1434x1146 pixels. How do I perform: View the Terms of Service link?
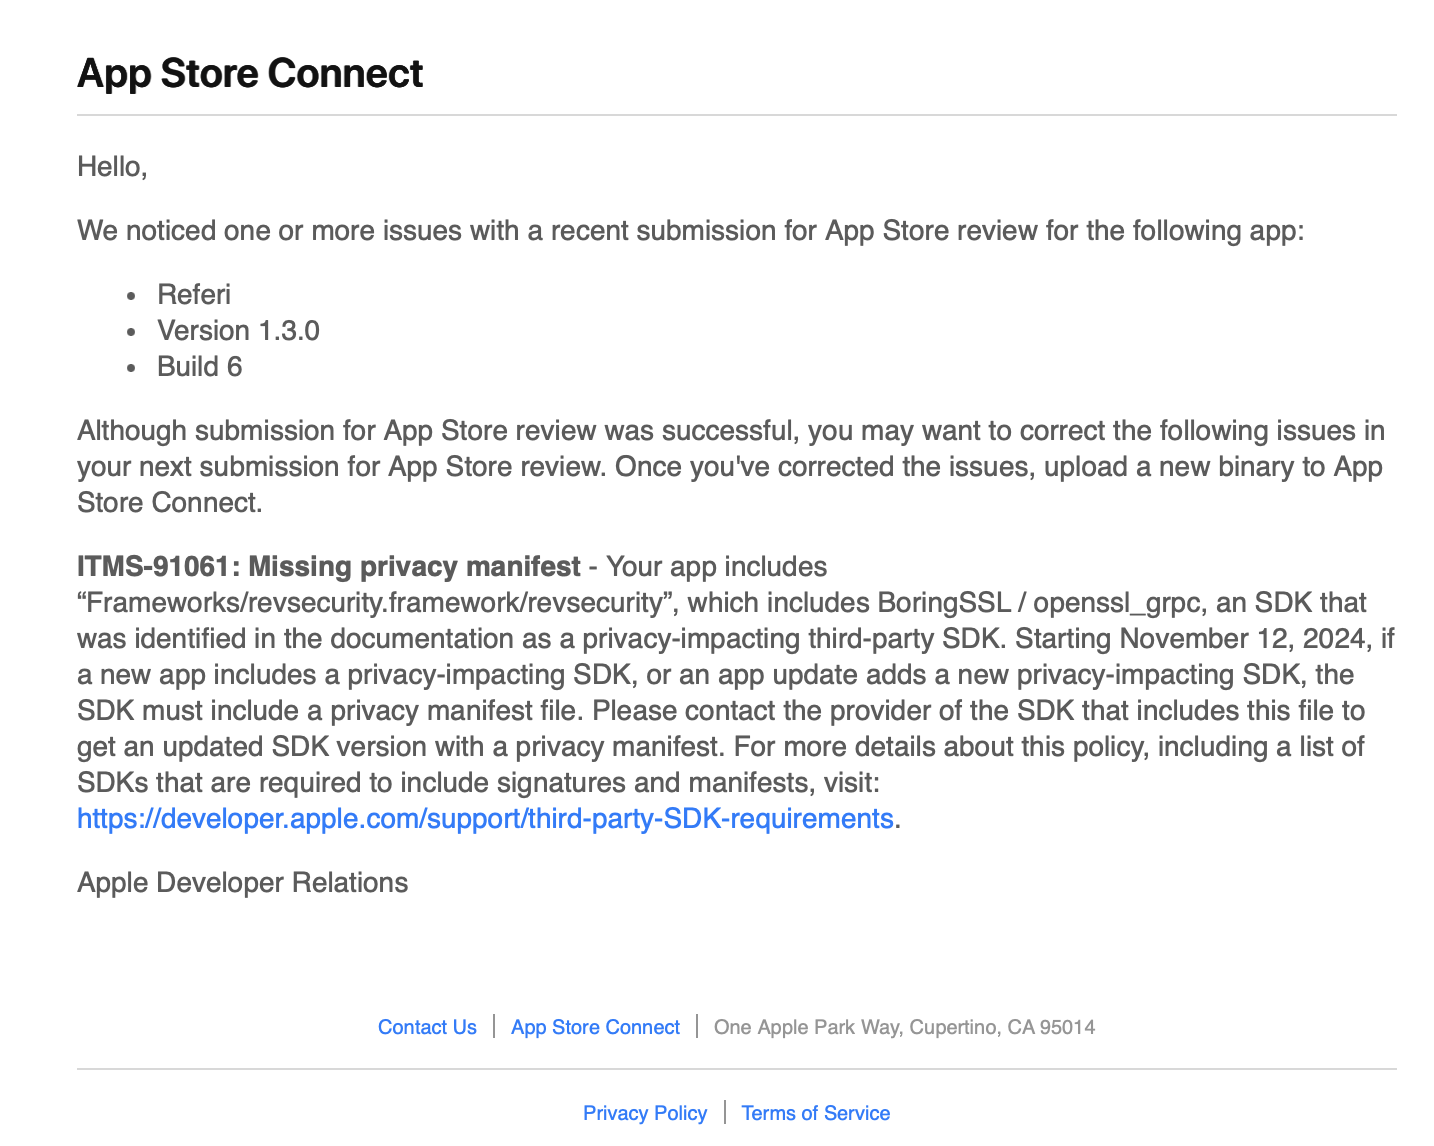tap(815, 1113)
